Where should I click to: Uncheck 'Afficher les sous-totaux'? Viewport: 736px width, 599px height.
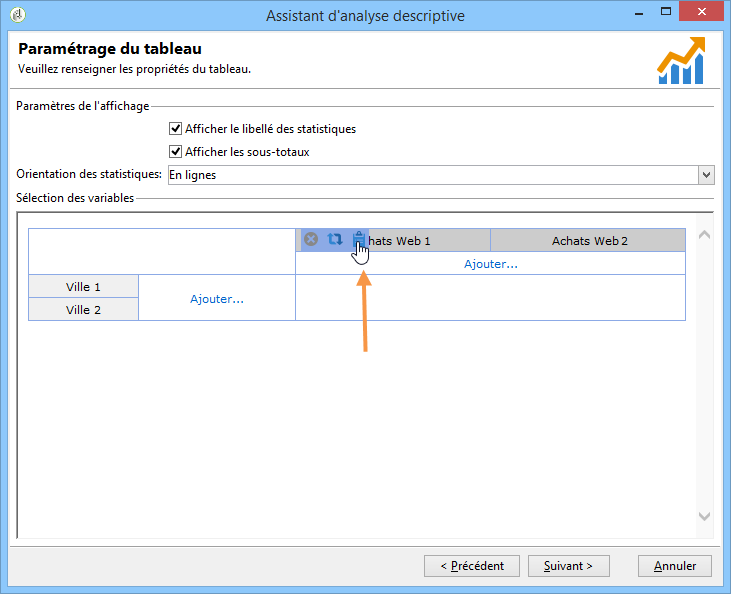[175, 152]
